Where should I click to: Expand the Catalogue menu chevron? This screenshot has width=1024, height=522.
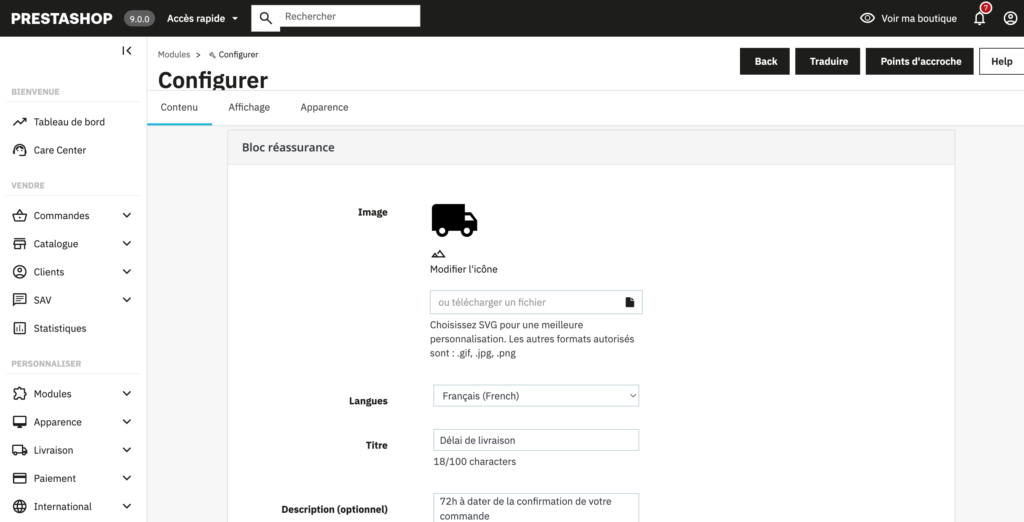(x=126, y=244)
